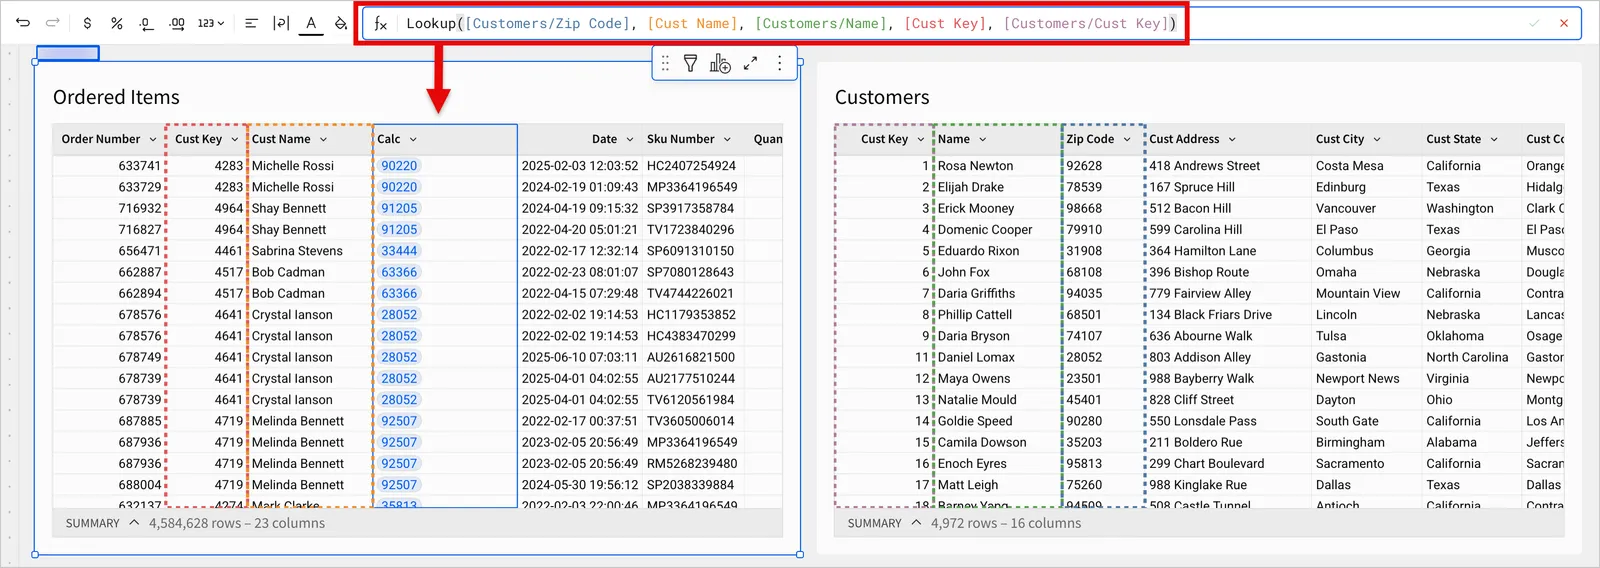This screenshot has width=1600, height=568.
Task: Select address 299 Chart Boulevard
Action: click(x=1206, y=464)
